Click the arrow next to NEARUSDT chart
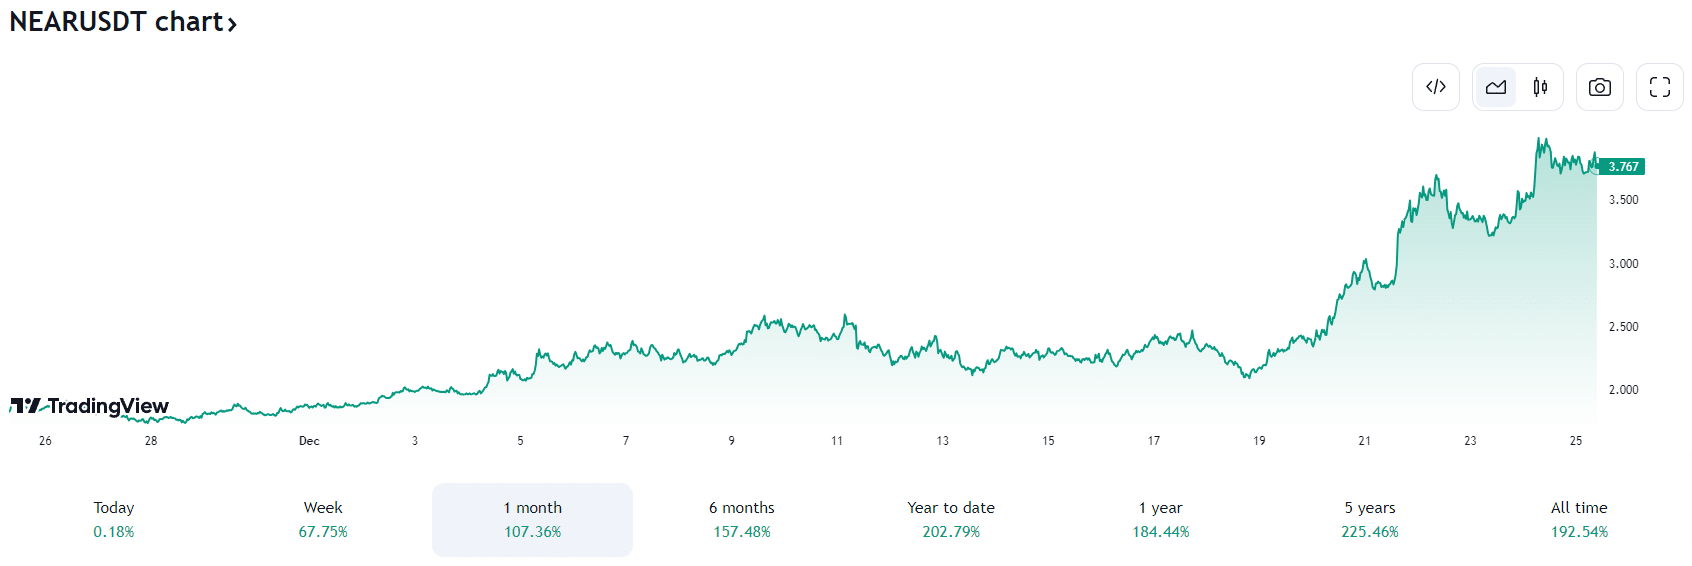Image resolution: width=1692 pixels, height=566 pixels. tap(232, 24)
